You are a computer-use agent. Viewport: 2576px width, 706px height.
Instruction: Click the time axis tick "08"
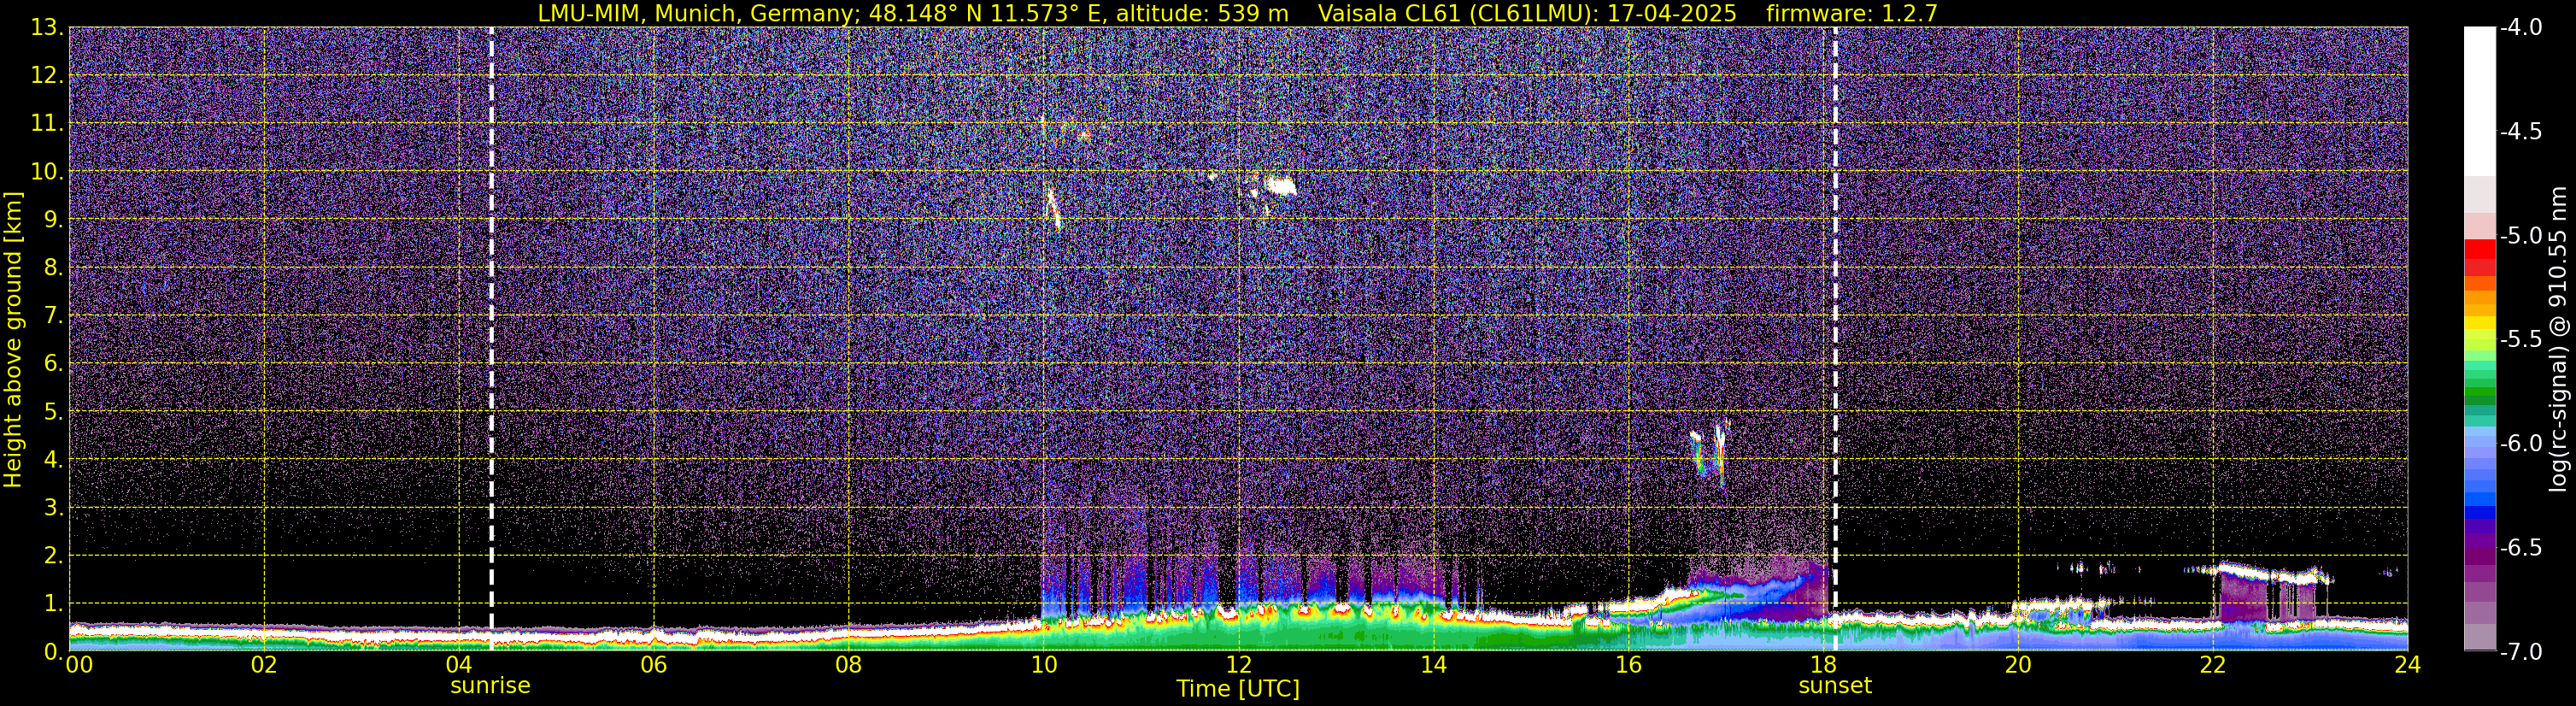(x=848, y=665)
